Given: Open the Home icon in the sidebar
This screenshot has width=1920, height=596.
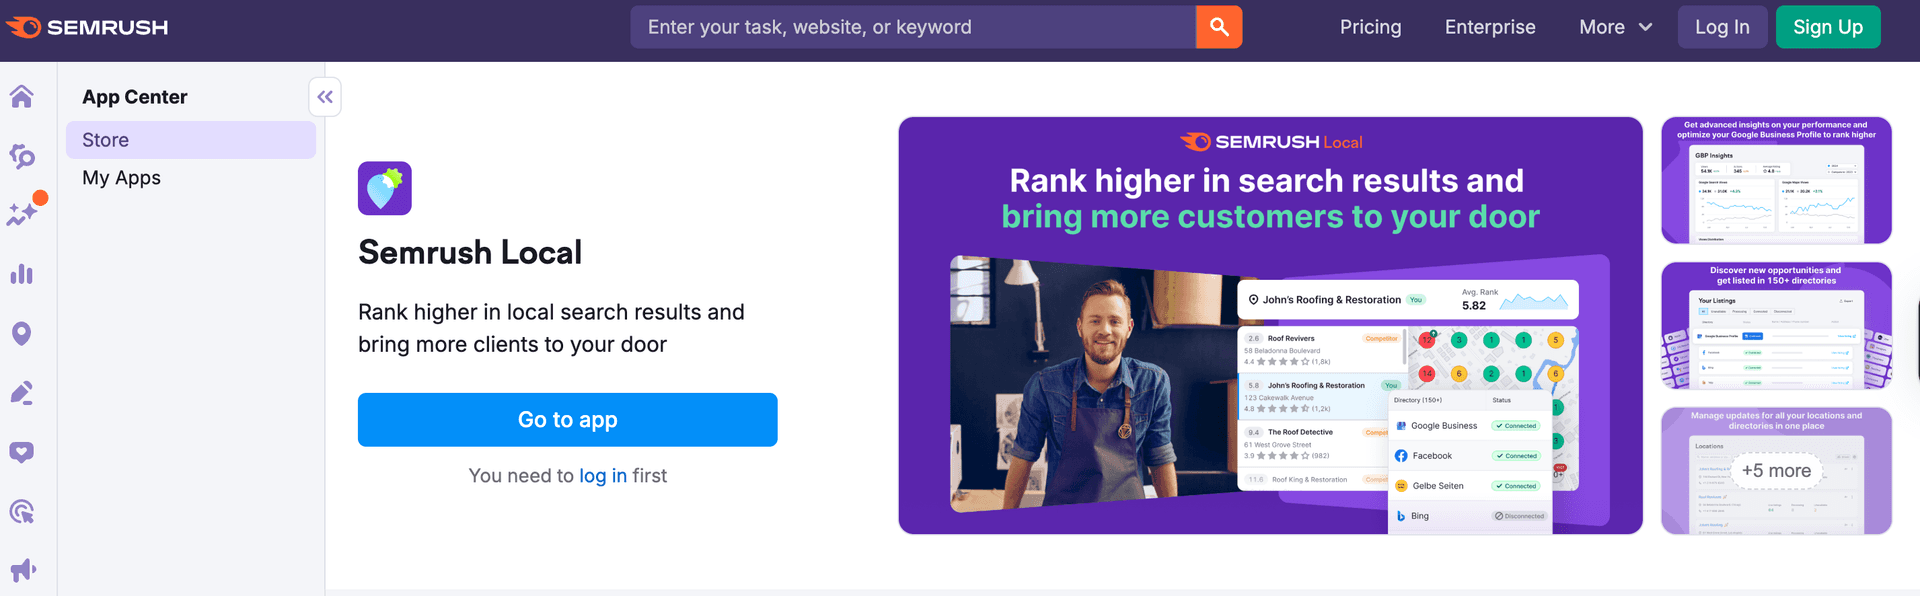Looking at the screenshot, I should click(x=23, y=96).
